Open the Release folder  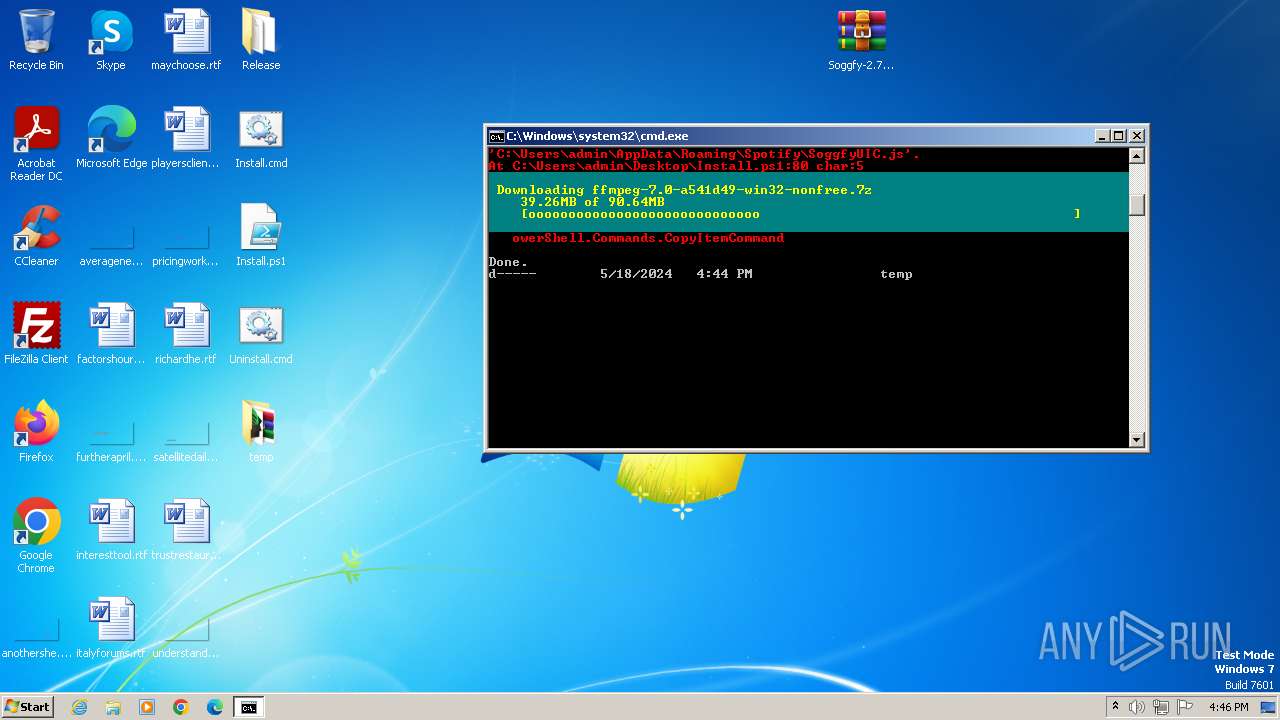[x=261, y=40]
